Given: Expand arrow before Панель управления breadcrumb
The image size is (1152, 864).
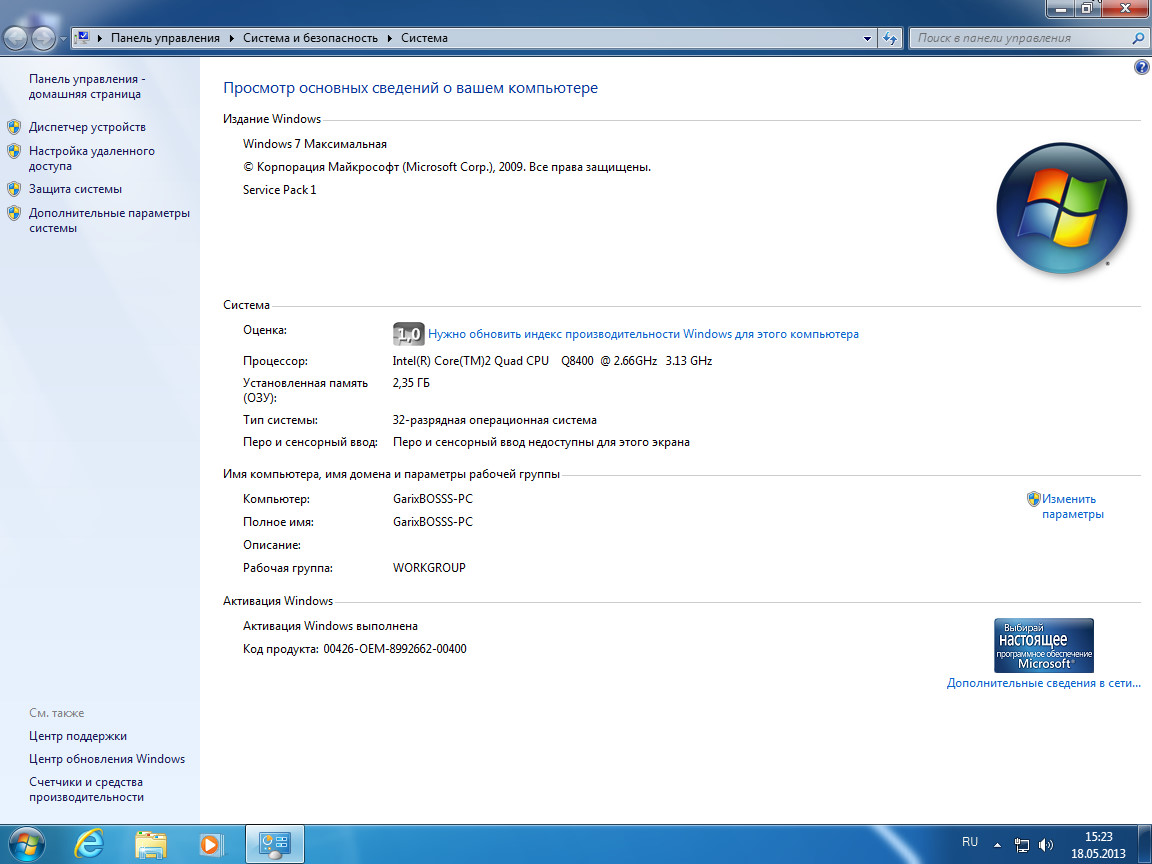Looking at the screenshot, I should click(x=100, y=38).
